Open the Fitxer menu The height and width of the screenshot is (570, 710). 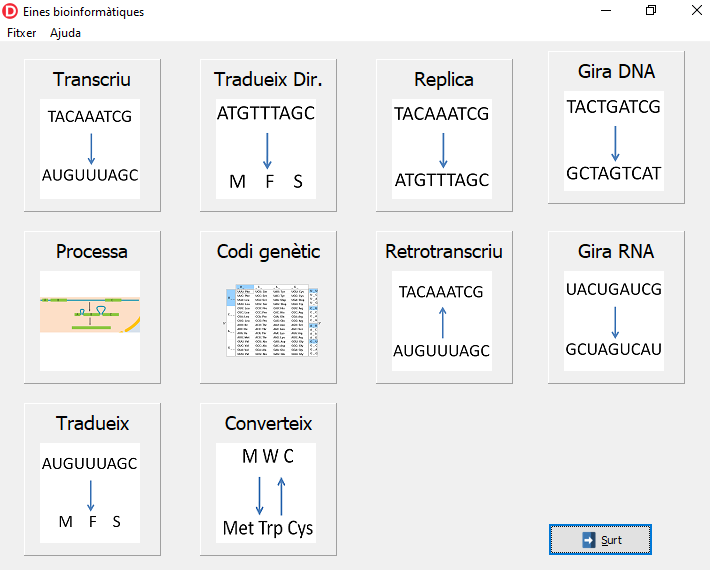[x=21, y=33]
